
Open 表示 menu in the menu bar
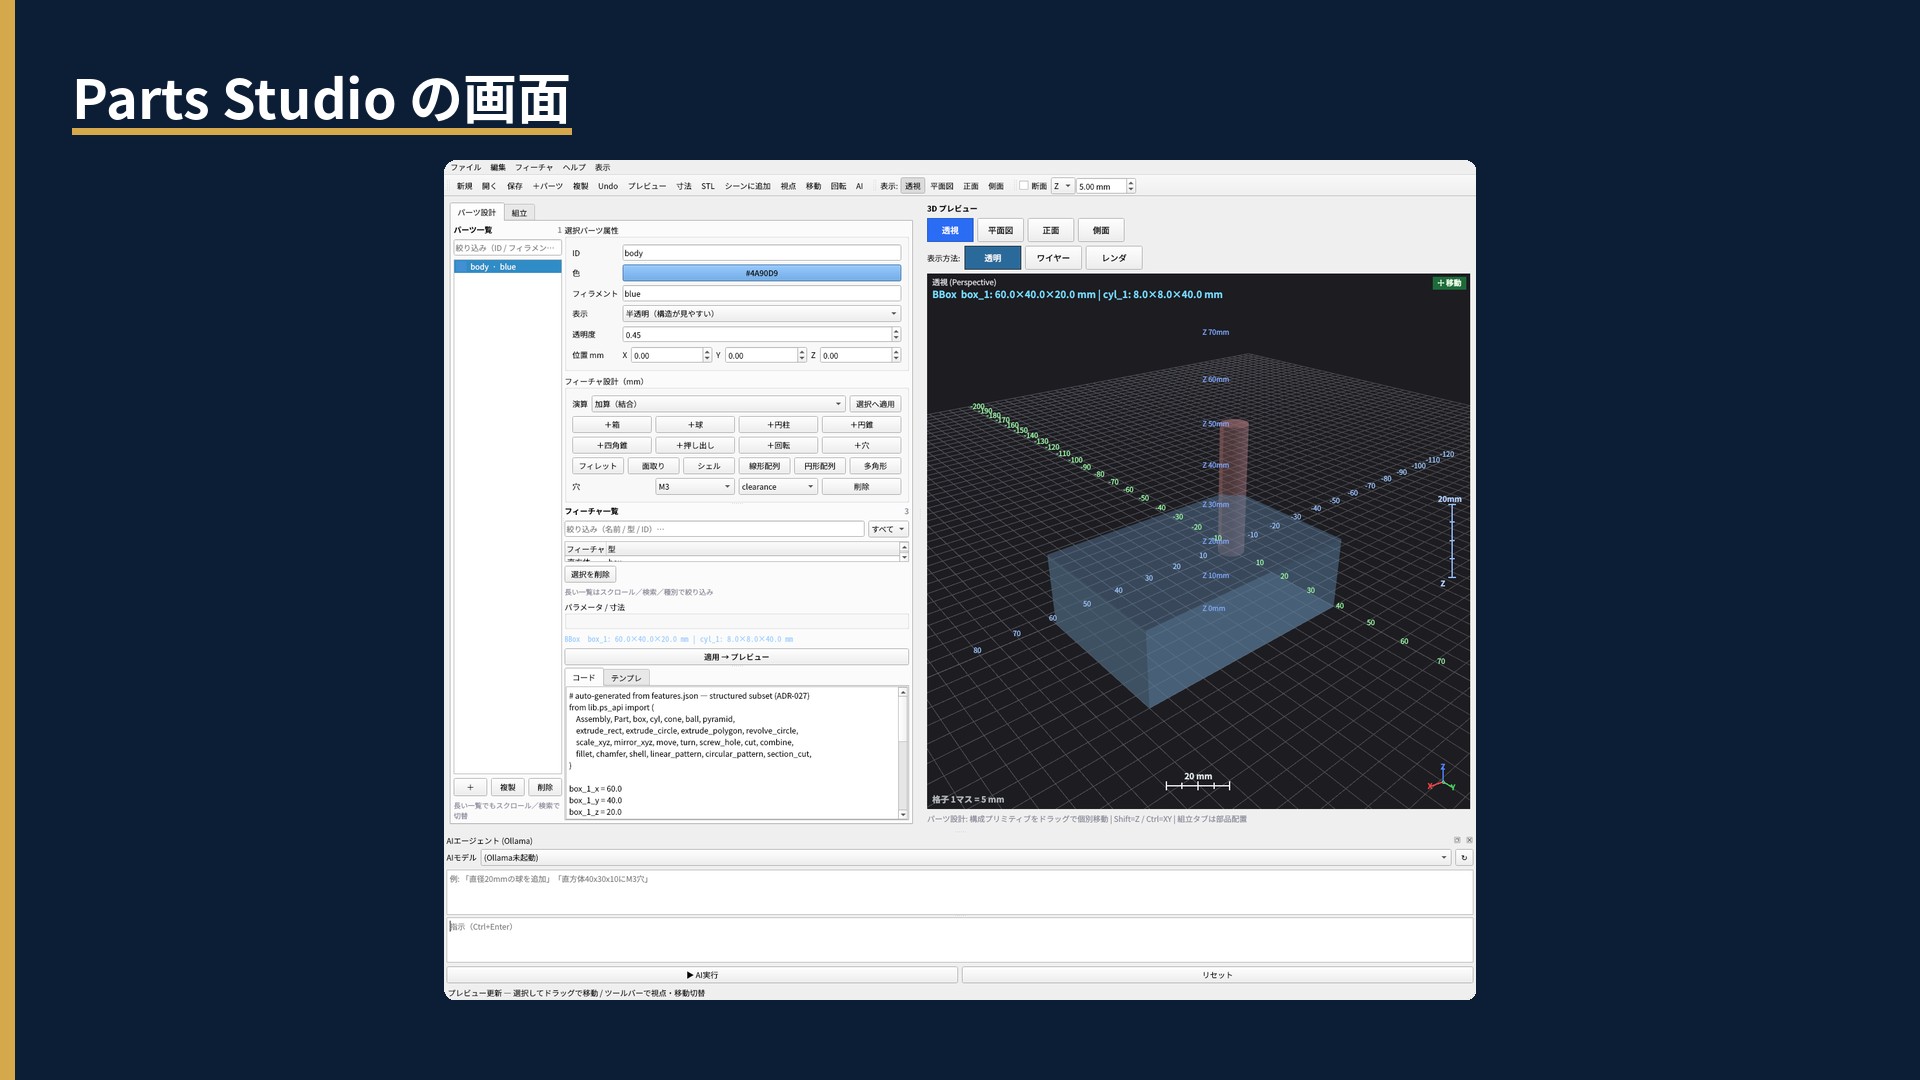(602, 167)
